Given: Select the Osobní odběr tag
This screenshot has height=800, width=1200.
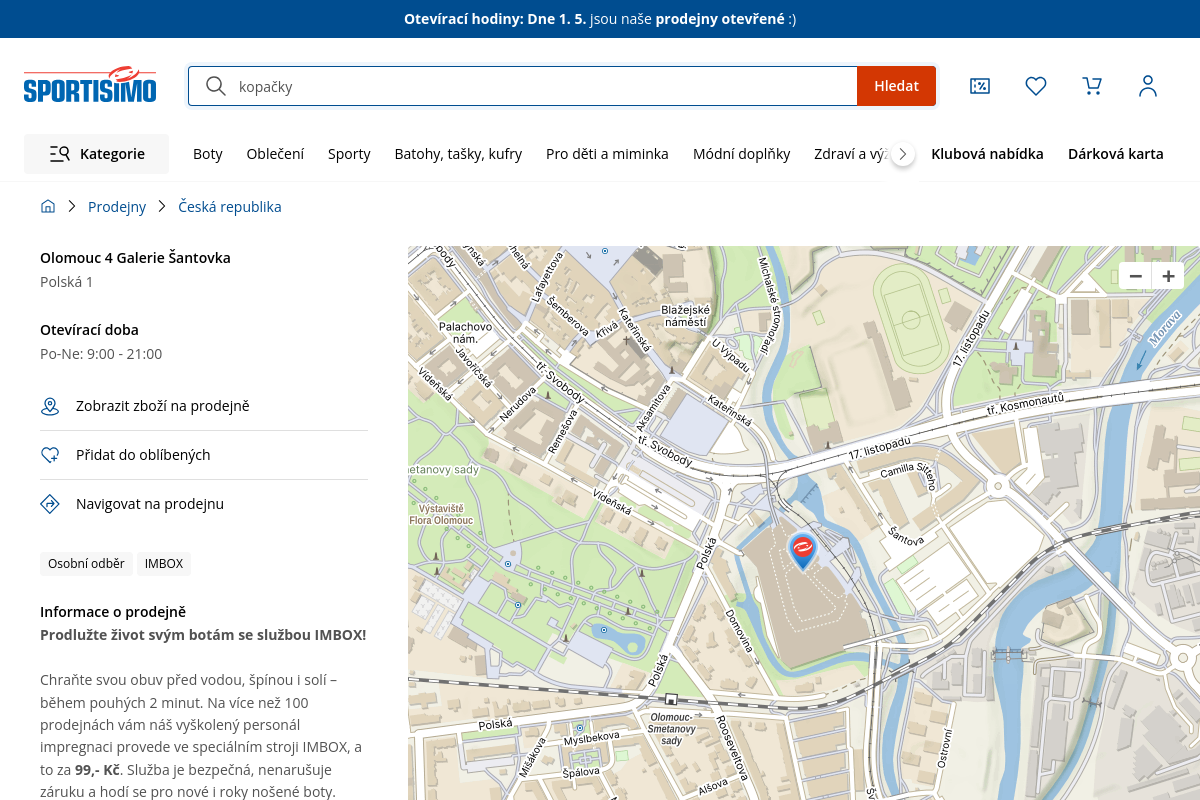Looking at the screenshot, I should (86, 564).
